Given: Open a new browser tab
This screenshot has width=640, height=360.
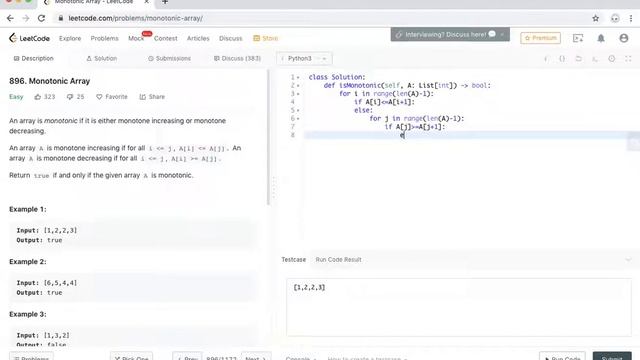Looking at the screenshot, I should [164, 2].
